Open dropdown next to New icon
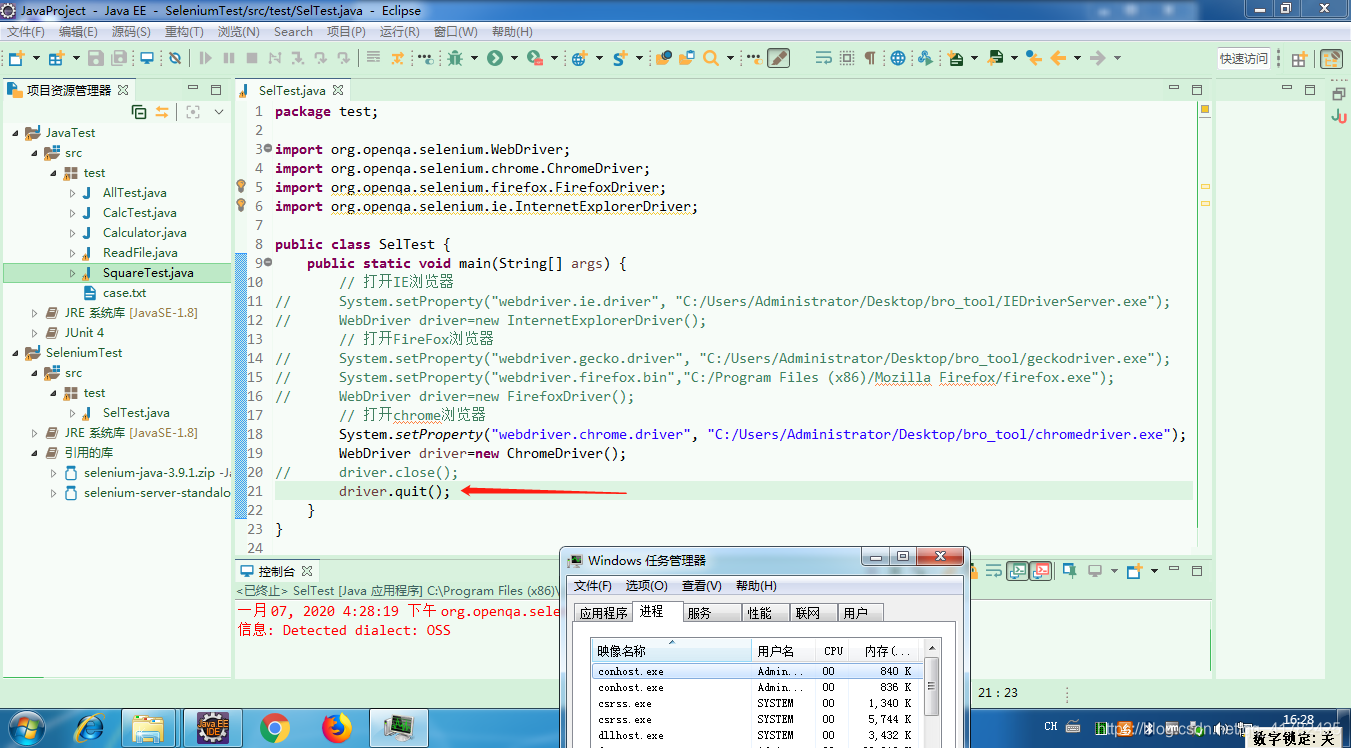The image size is (1351, 748). [x=37, y=58]
